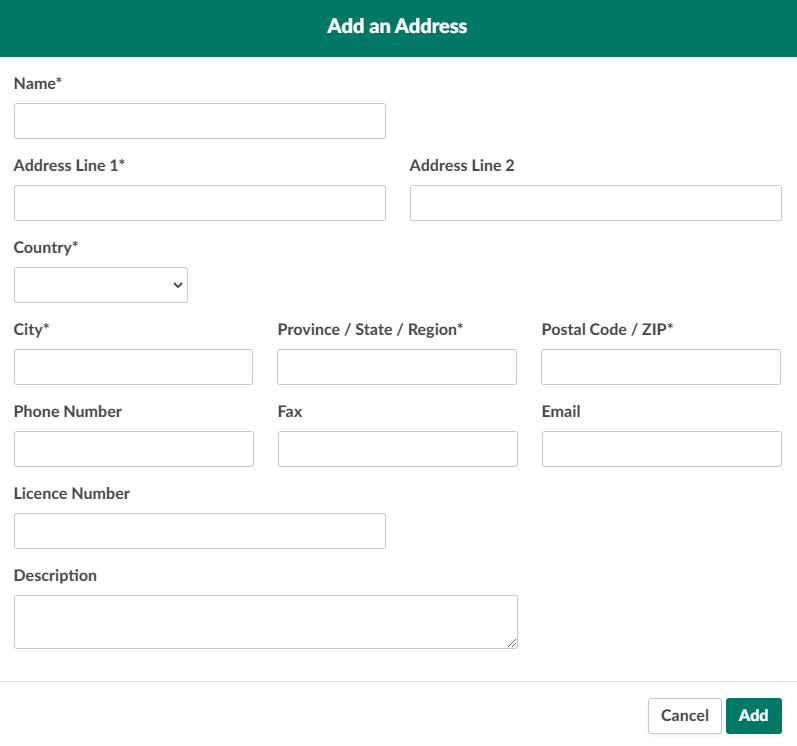The image size is (797, 746).
Task: Click the "Add an Address" header title
Action: (397, 26)
